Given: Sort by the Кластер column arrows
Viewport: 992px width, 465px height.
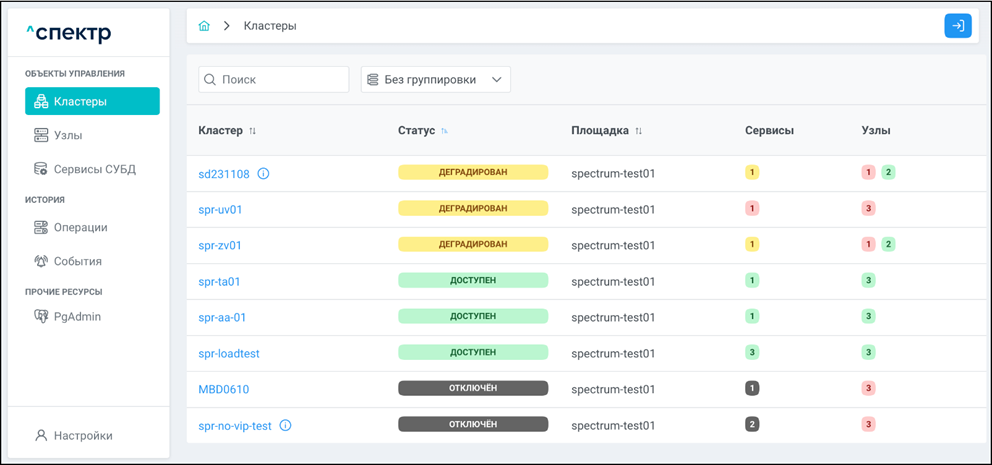Looking at the screenshot, I should [253, 131].
